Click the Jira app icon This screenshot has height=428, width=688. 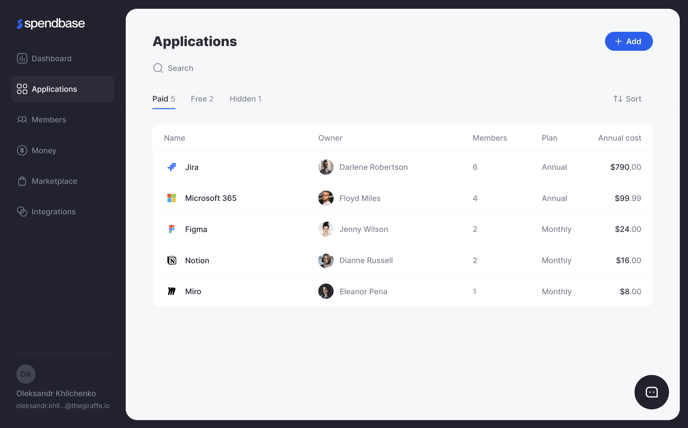172,167
